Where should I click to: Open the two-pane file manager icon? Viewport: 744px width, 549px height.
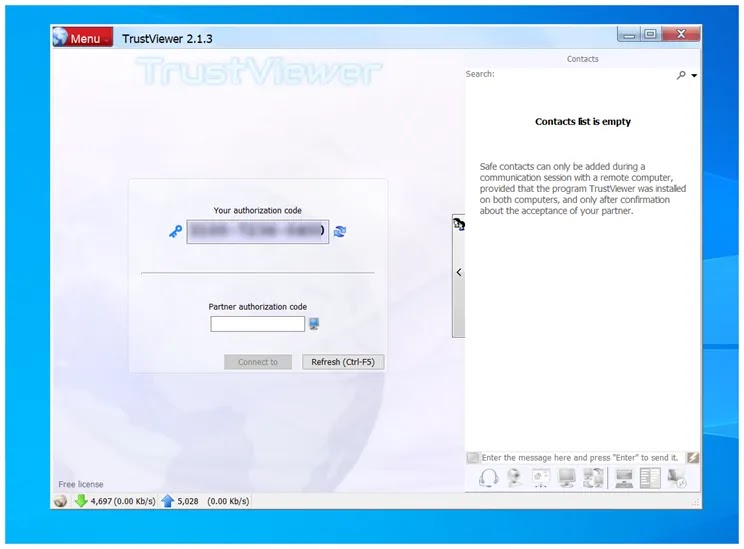pyautogui.click(x=650, y=478)
